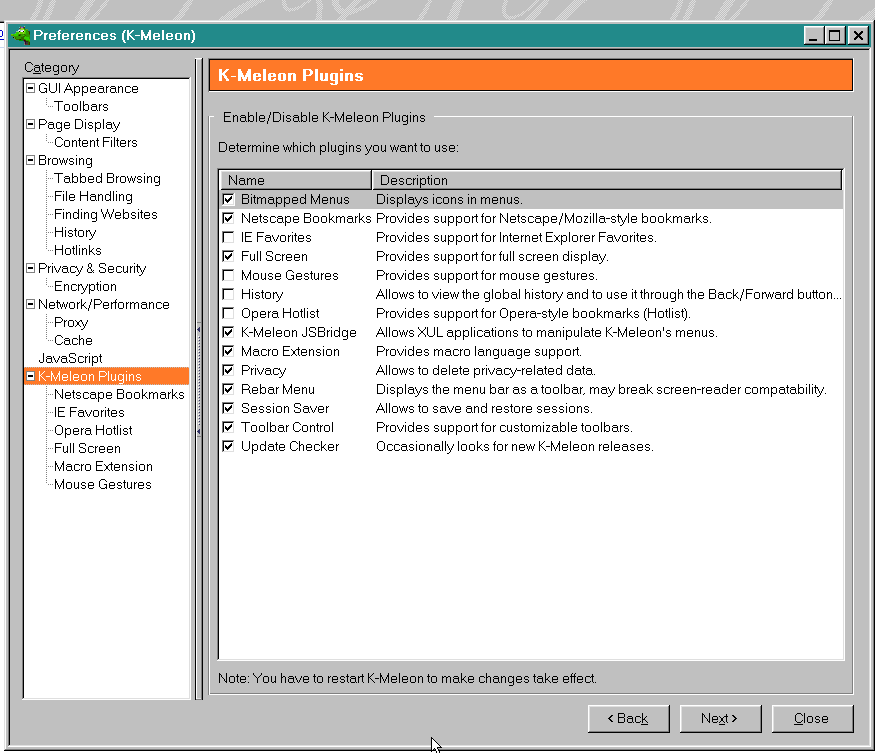Collapse the K-Meleon Plugins tree node

pos(30,377)
